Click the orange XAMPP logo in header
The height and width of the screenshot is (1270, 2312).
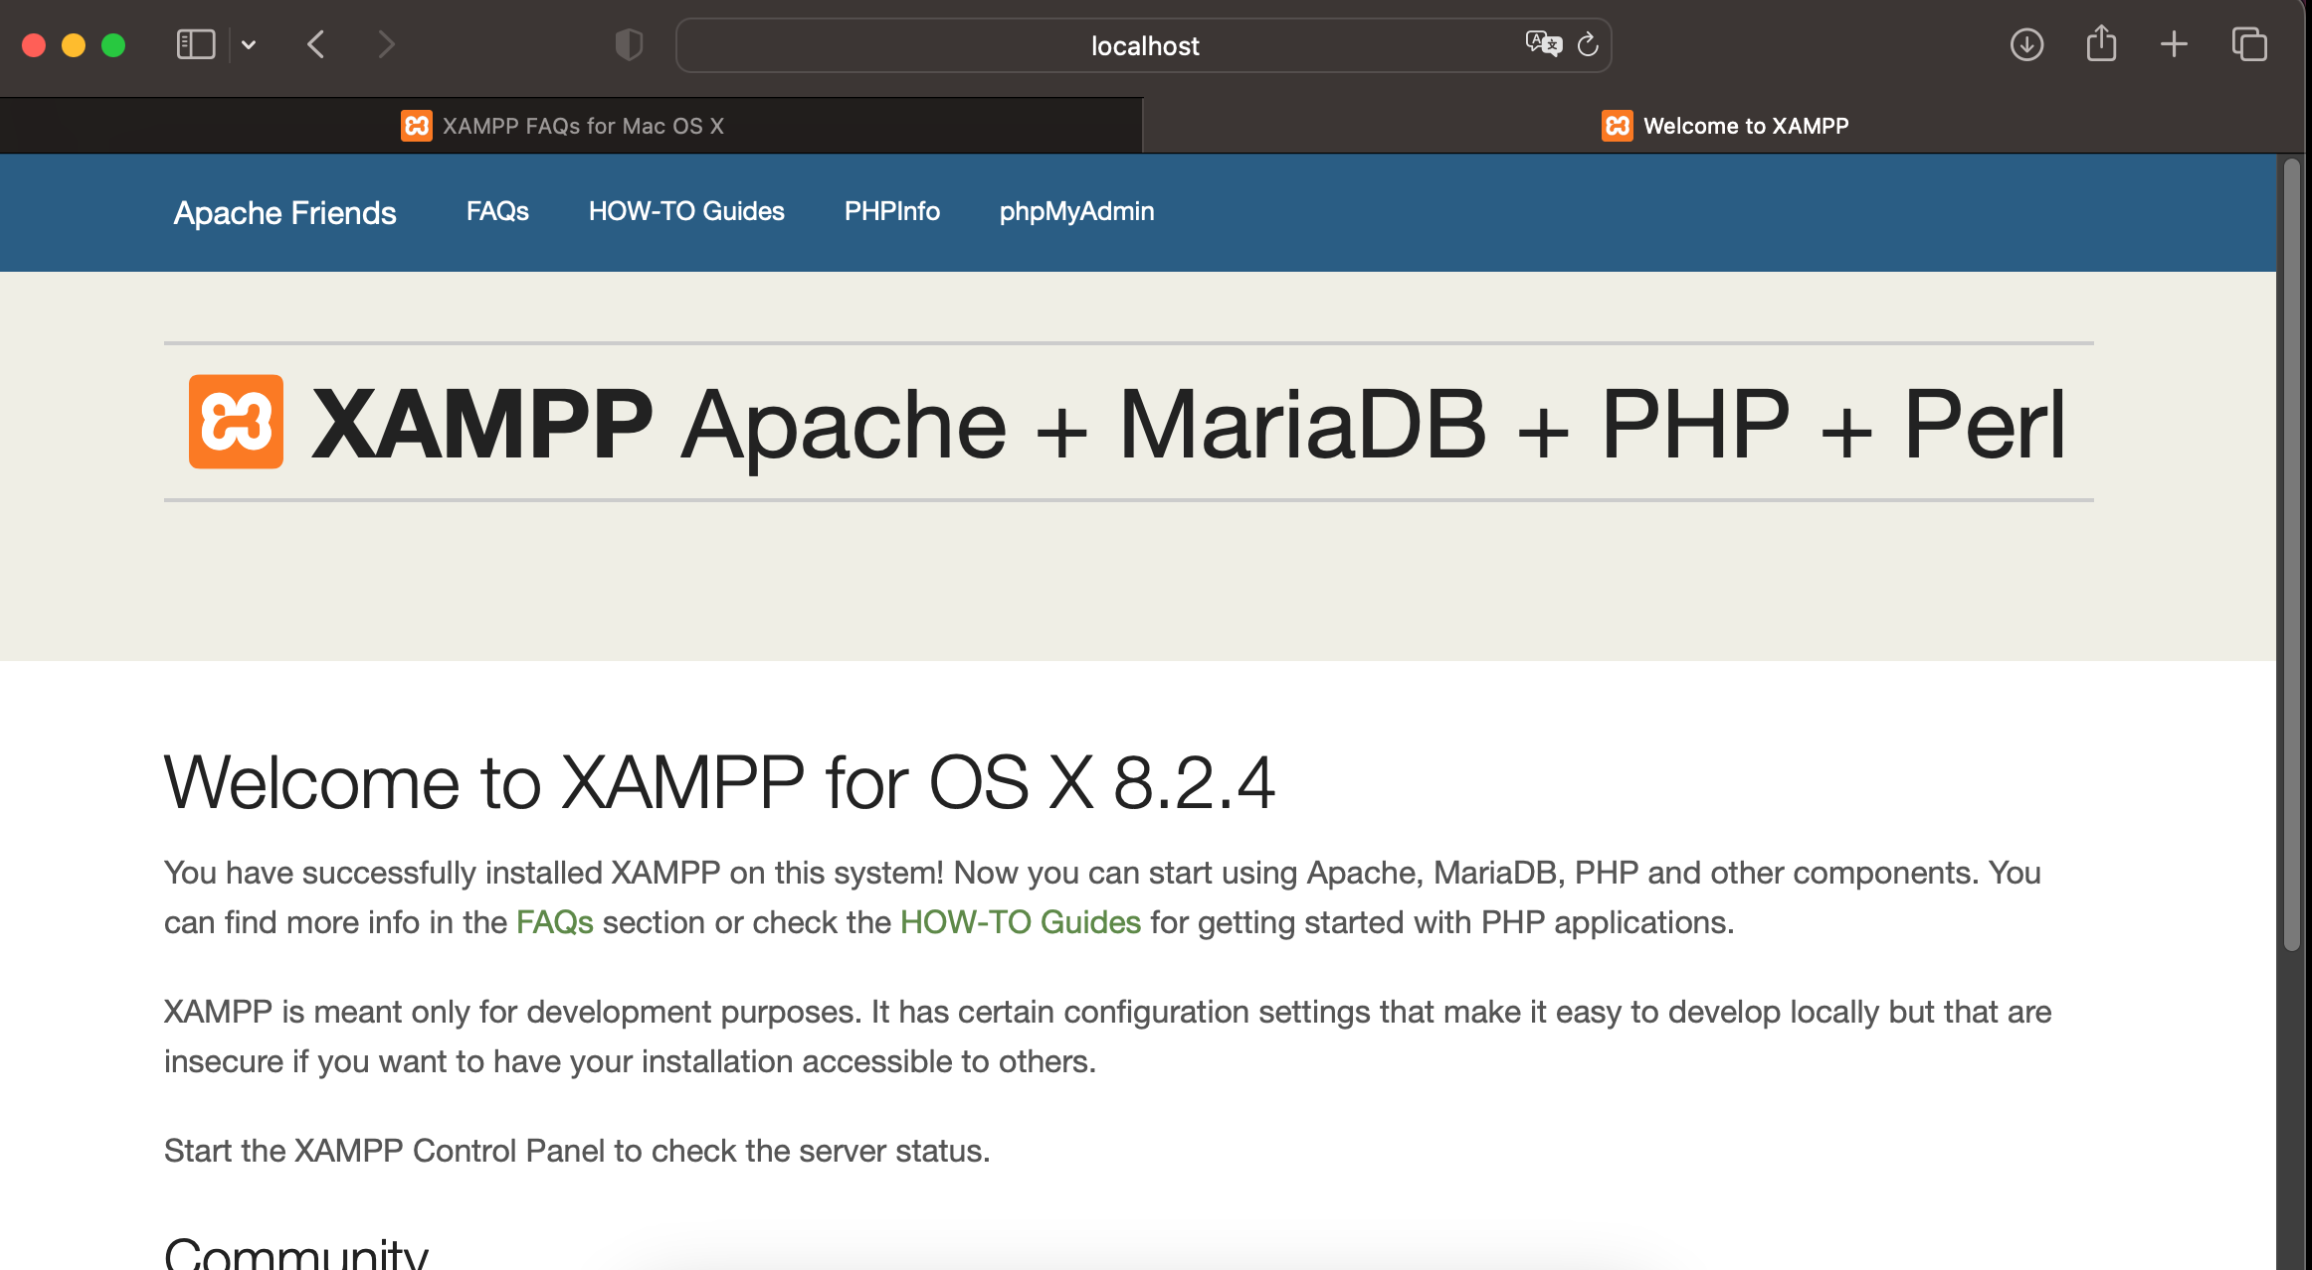click(236, 422)
